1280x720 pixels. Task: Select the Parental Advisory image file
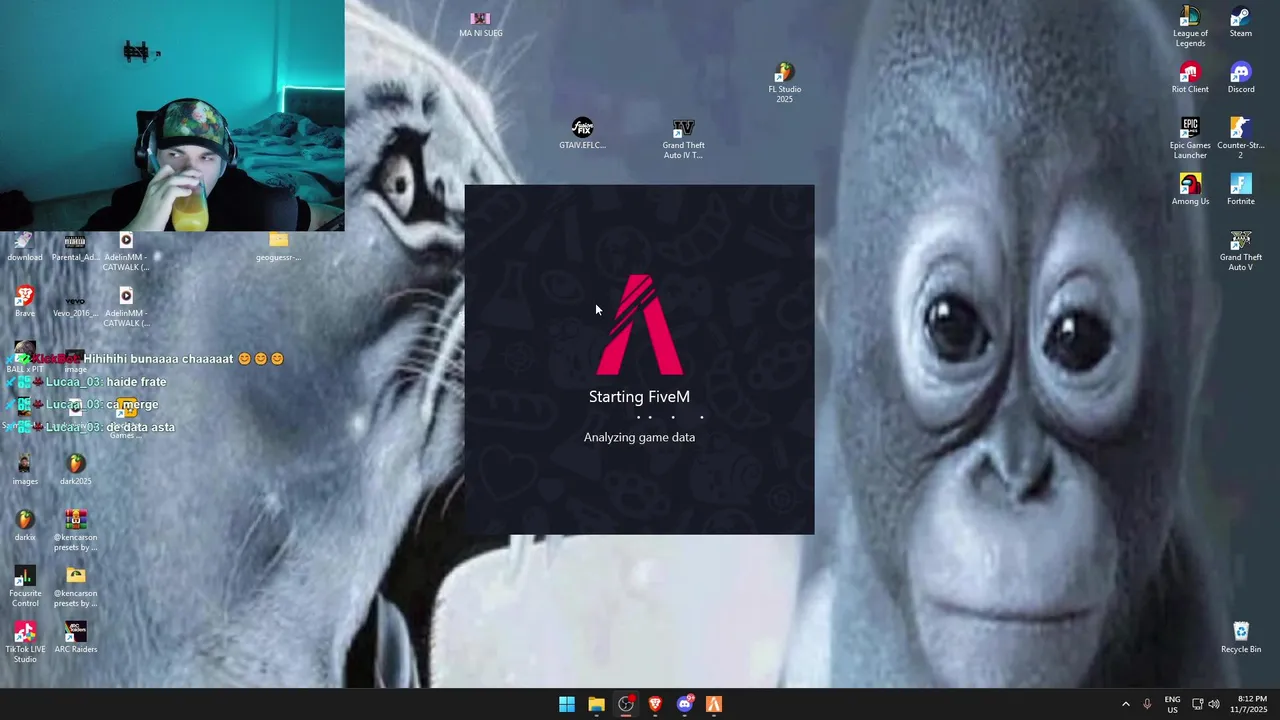click(75, 247)
